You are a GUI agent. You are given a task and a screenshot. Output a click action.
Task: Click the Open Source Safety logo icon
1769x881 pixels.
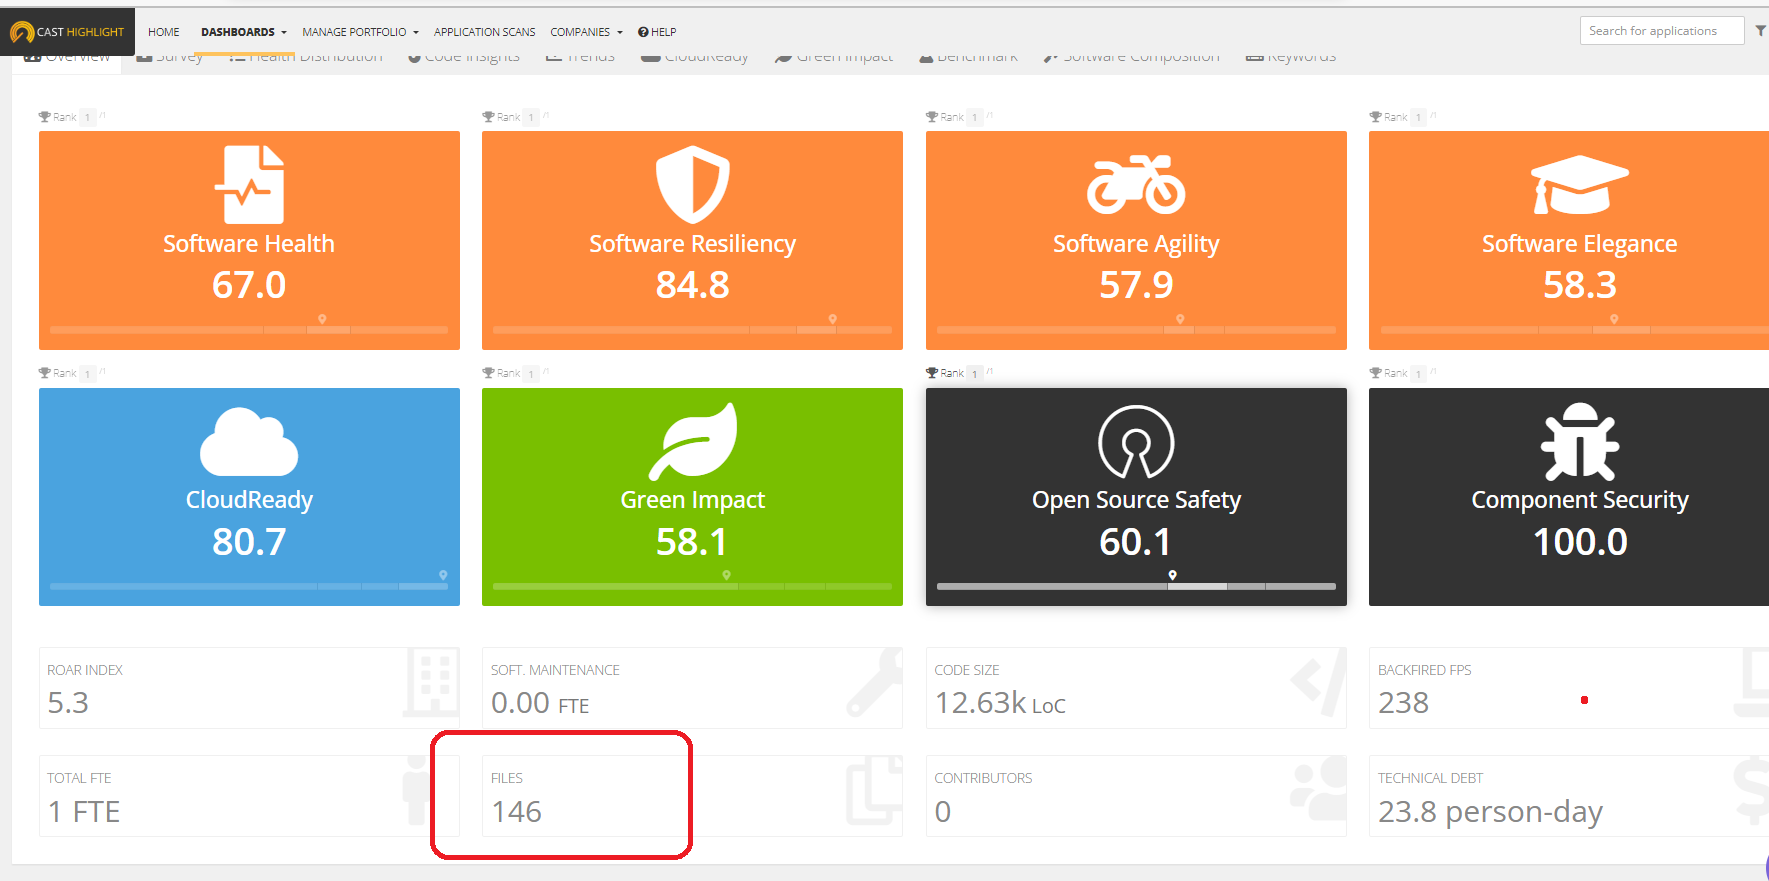pos(1136,442)
